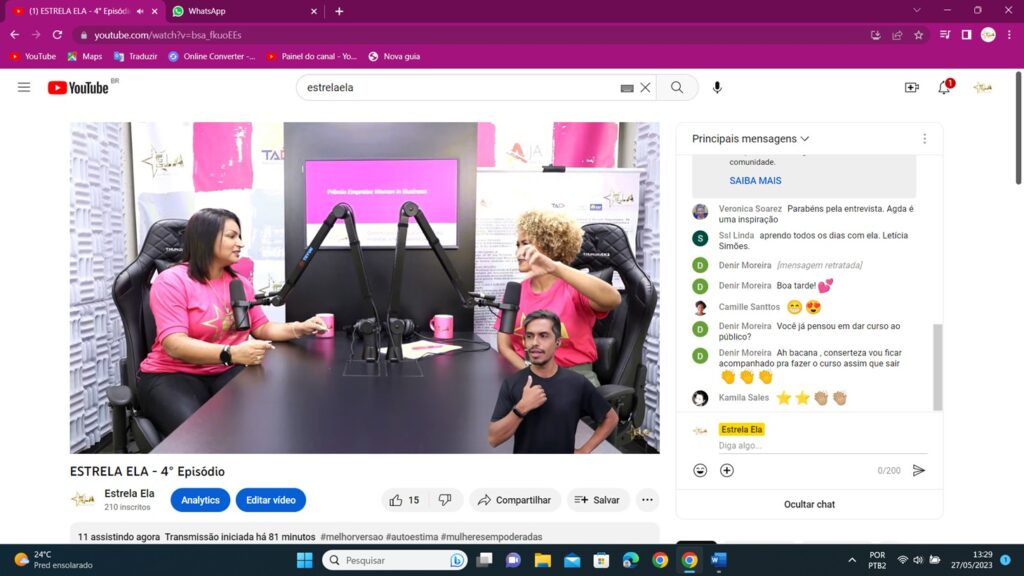
Task: Open the Painel do canal bookmark
Action: click(311, 56)
